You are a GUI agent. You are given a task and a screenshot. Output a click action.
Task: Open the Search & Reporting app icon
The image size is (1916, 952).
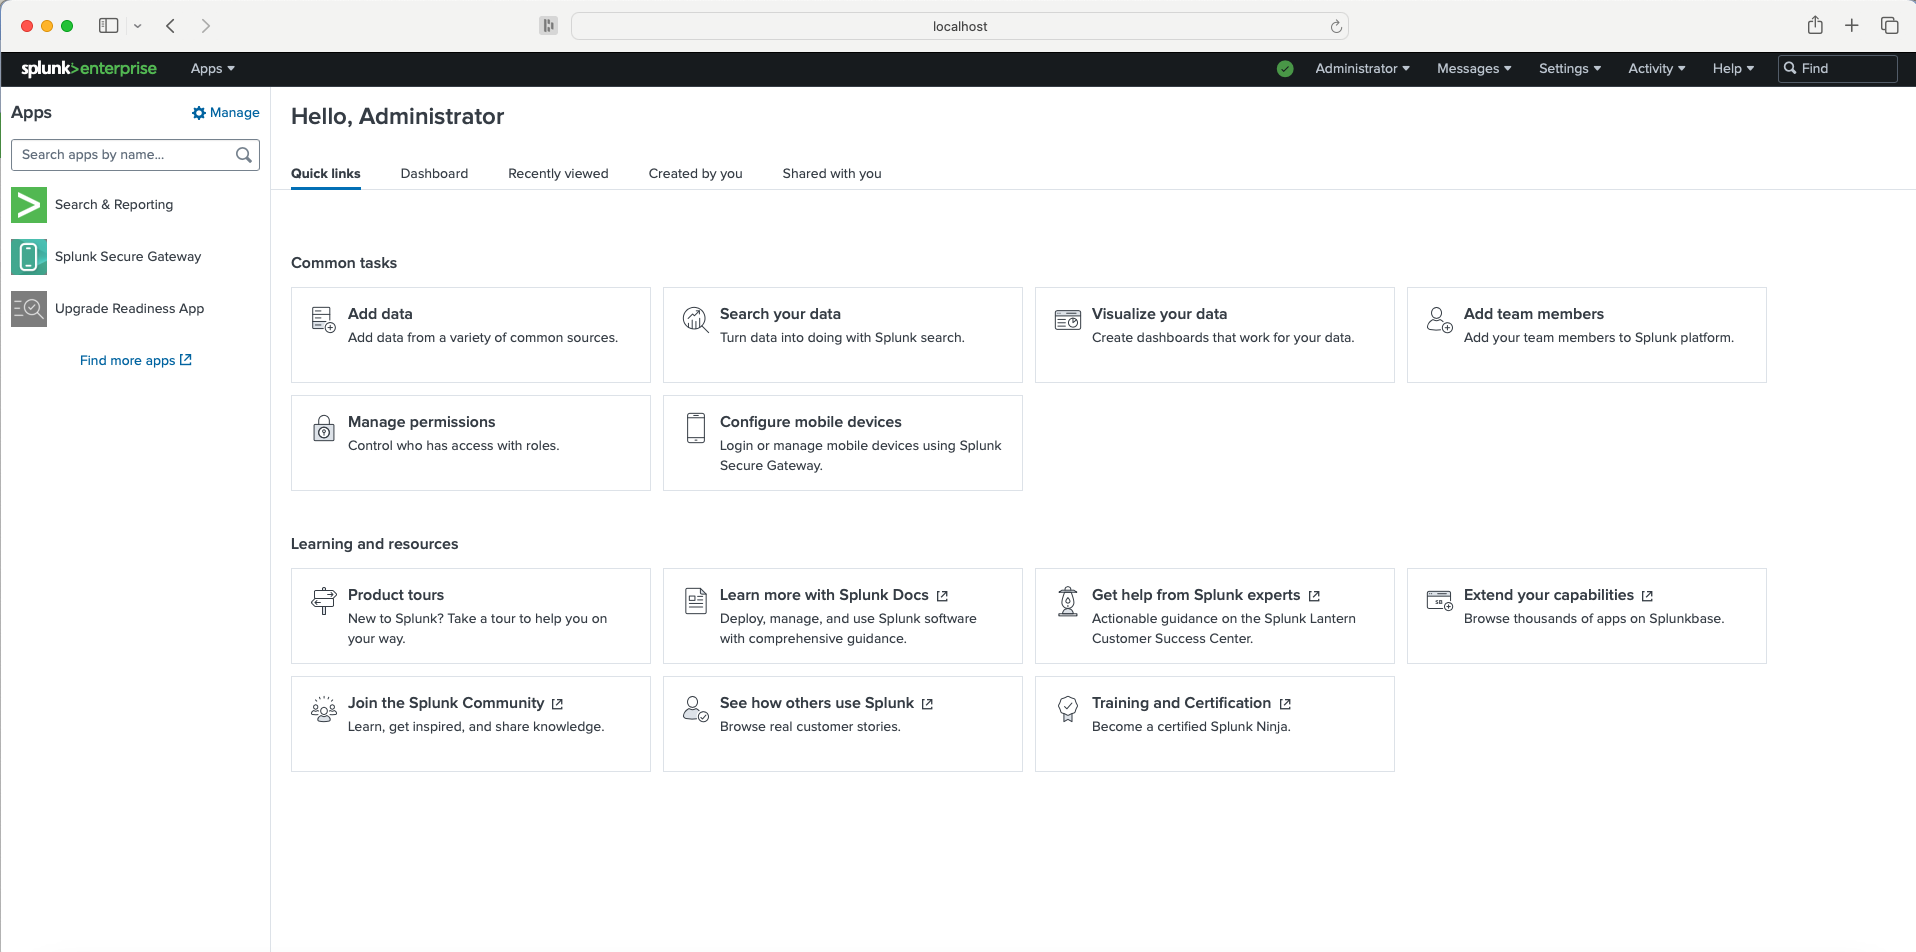[29, 205]
